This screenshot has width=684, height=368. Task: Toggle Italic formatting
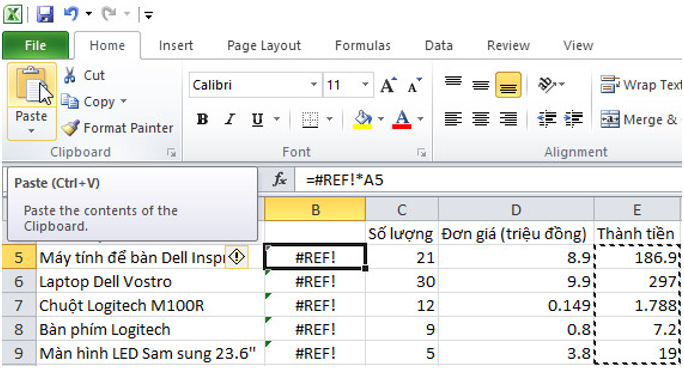(x=230, y=119)
